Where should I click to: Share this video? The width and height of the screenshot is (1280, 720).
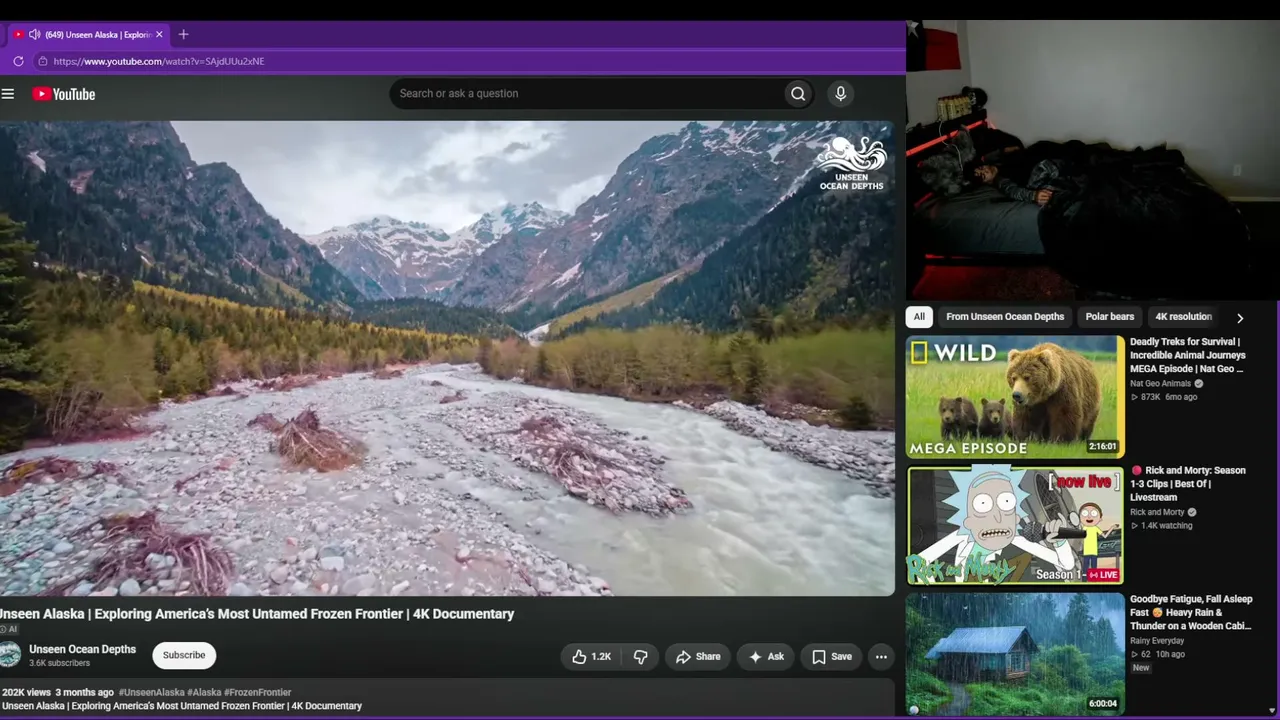(x=698, y=657)
